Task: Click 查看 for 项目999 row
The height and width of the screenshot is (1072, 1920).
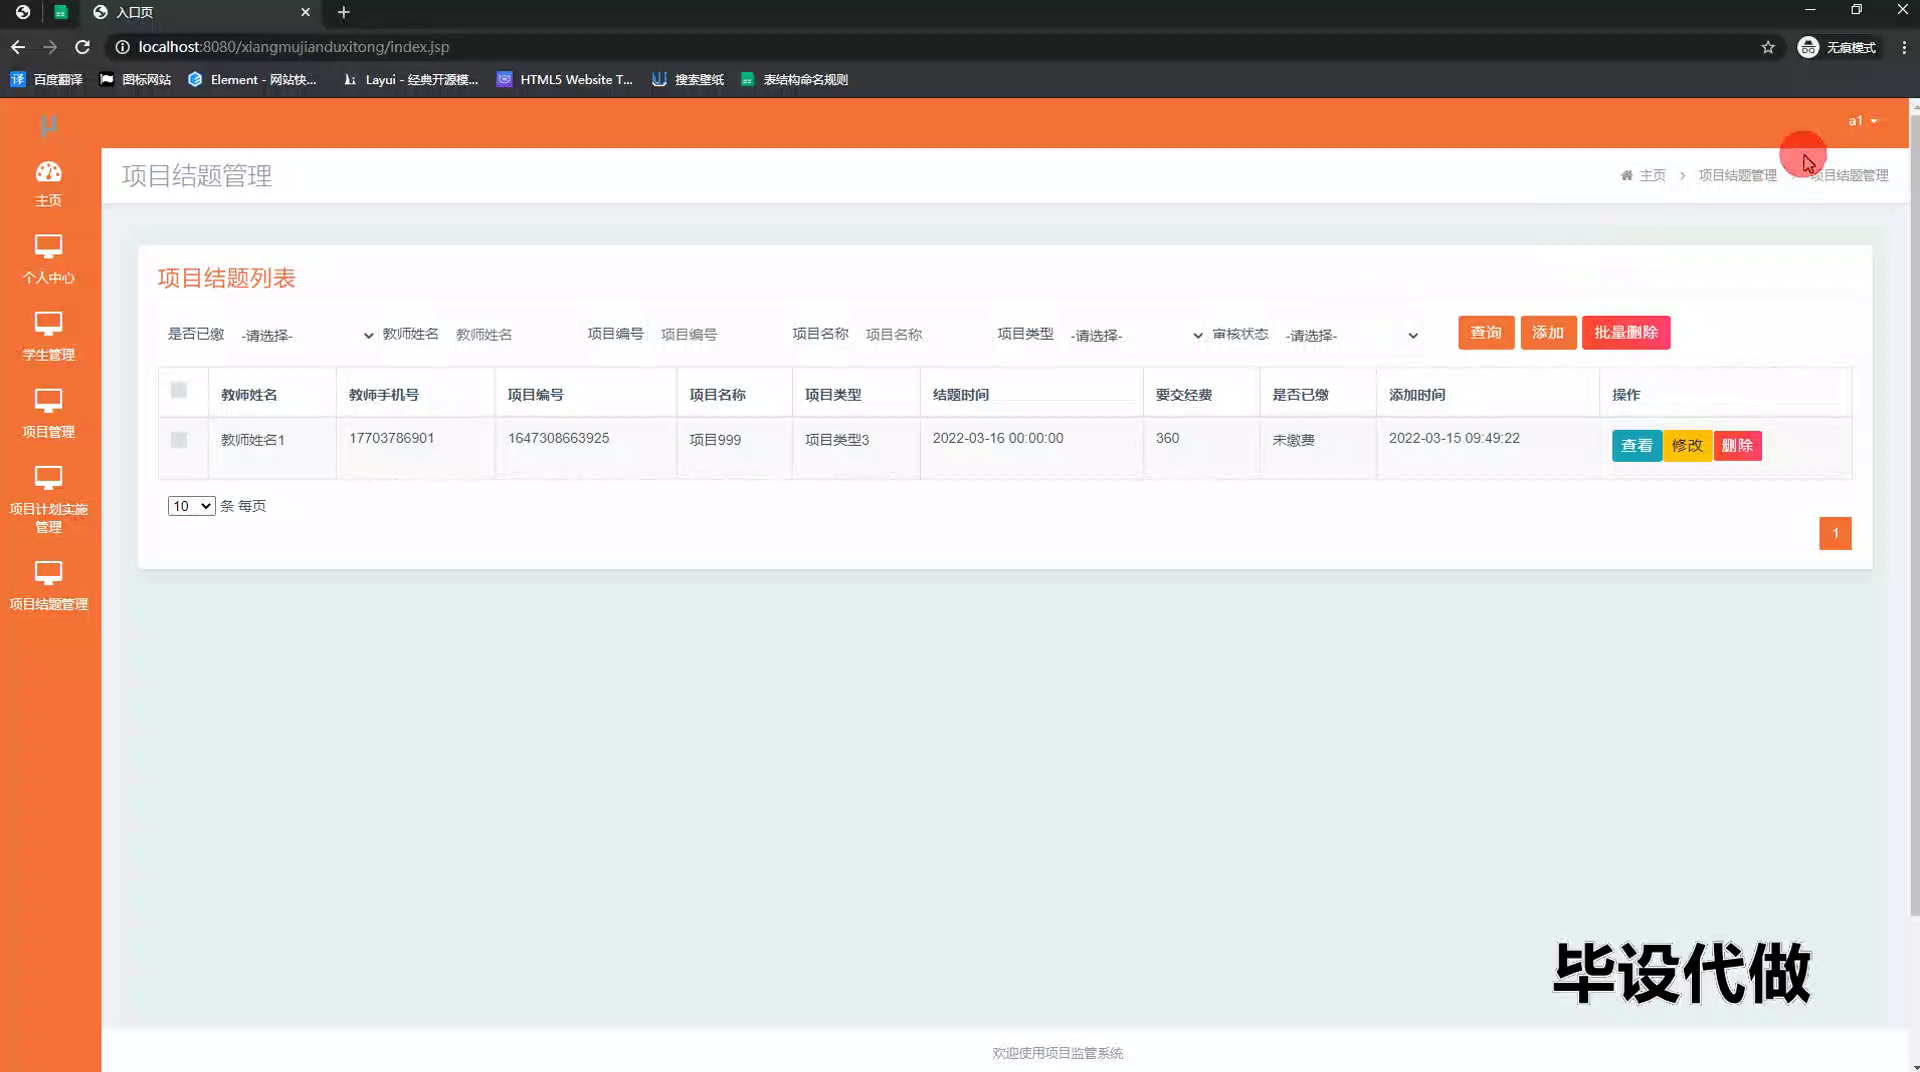Action: click(1637, 445)
